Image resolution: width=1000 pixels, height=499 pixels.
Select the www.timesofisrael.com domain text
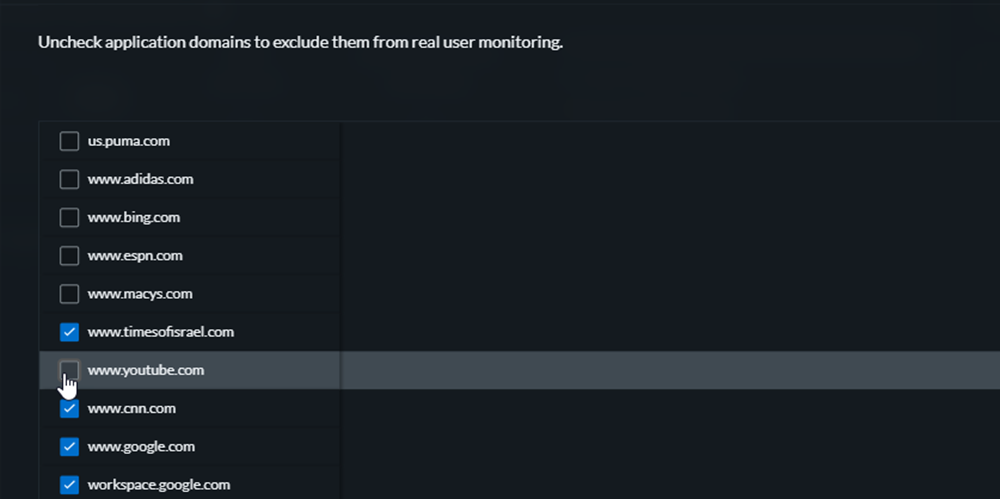click(160, 332)
